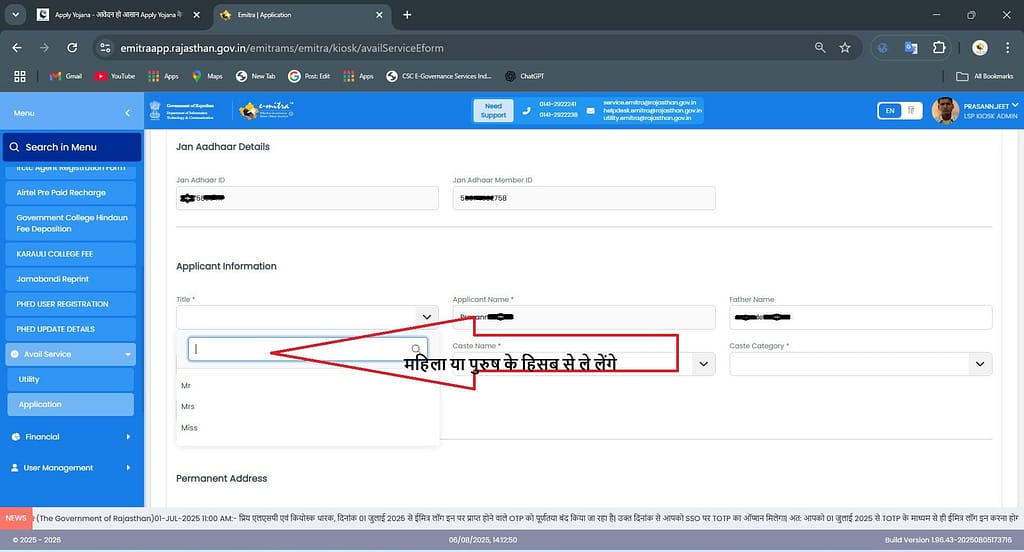Open the Caste Name dropdown
The image size is (1024, 552).
coord(703,364)
